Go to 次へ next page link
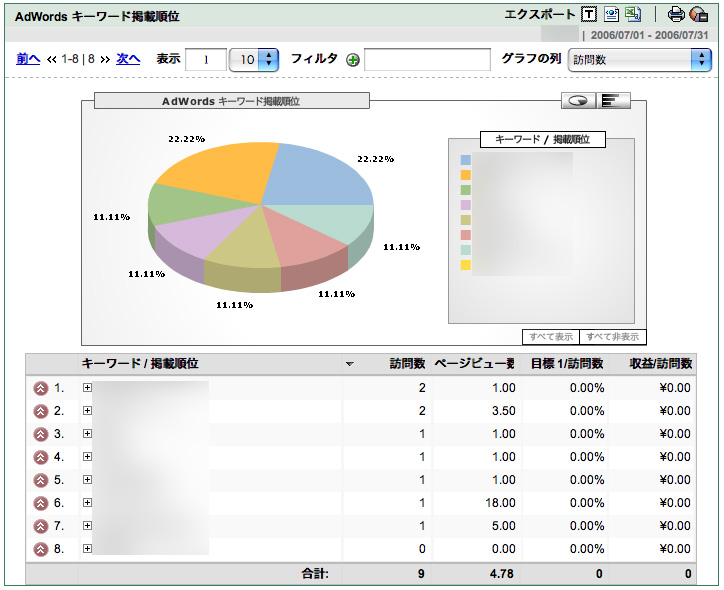This screenshot has width=724, height=590. point(128,59)
